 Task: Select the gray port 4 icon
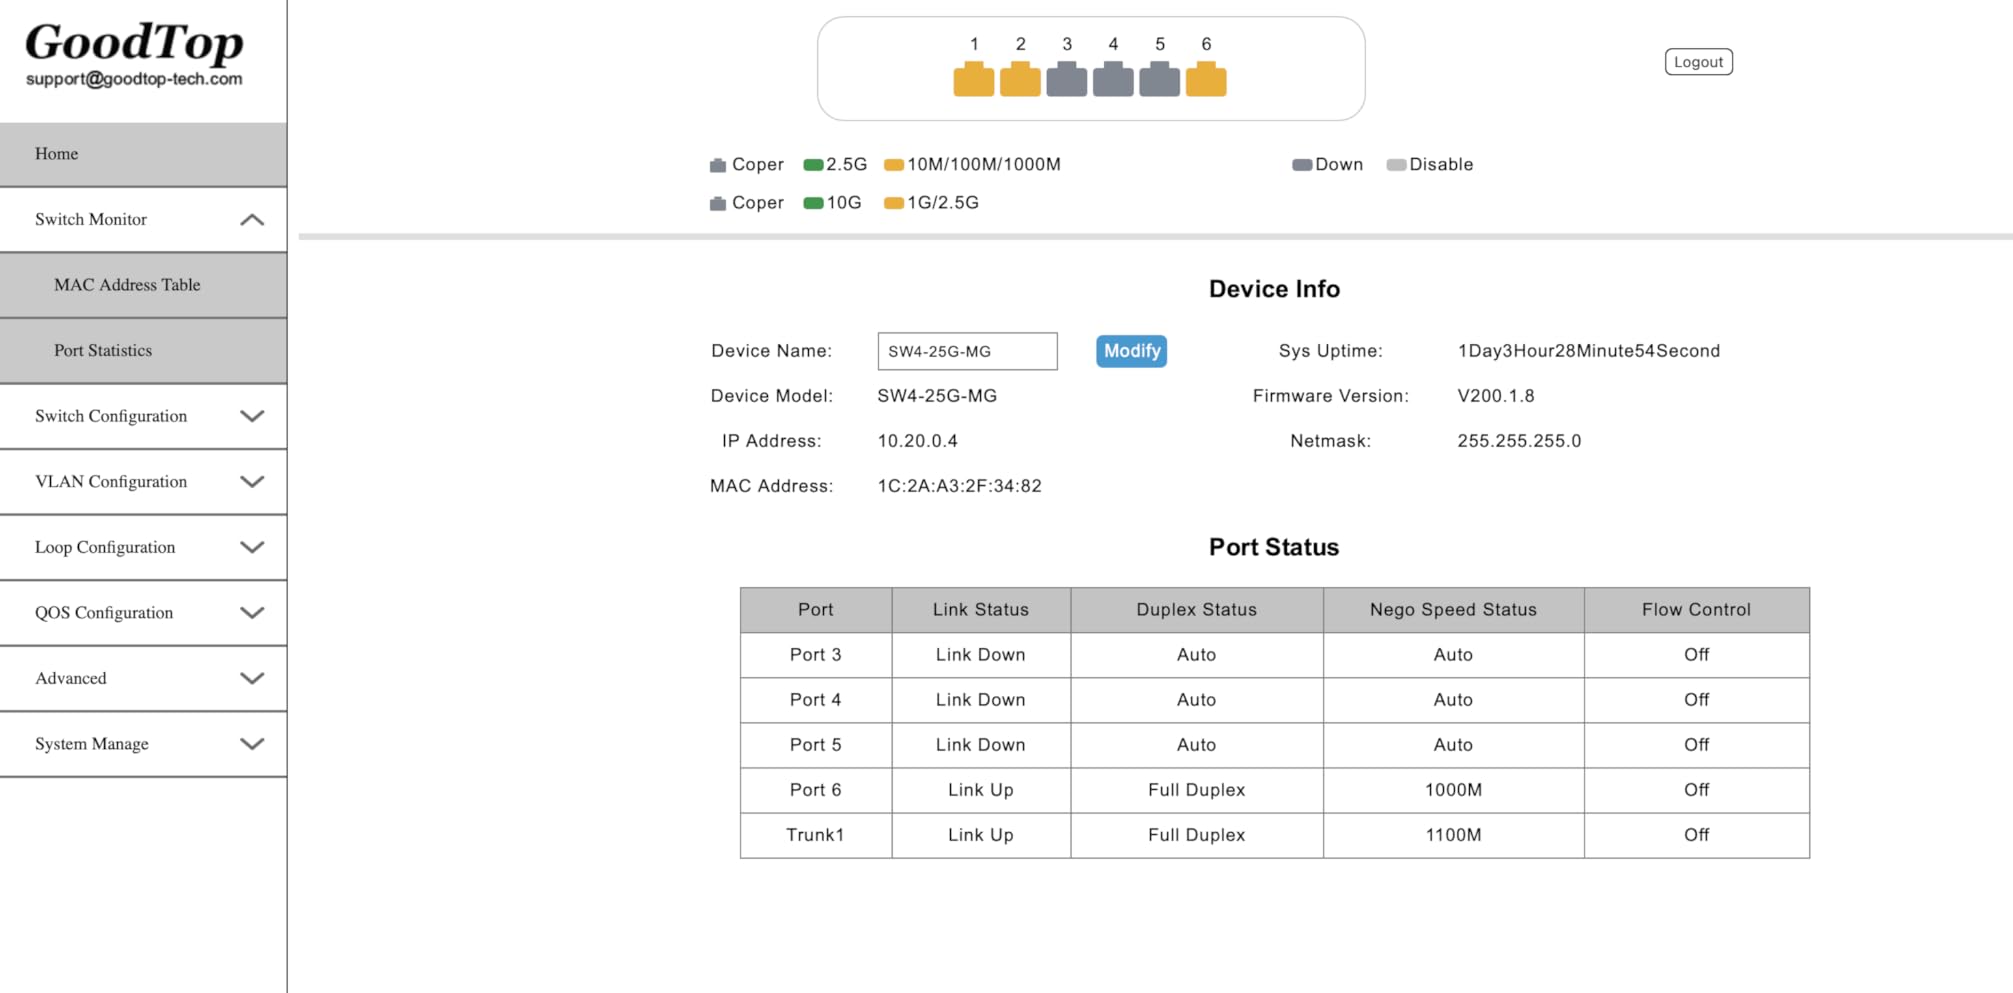[x=1113, y=79]
